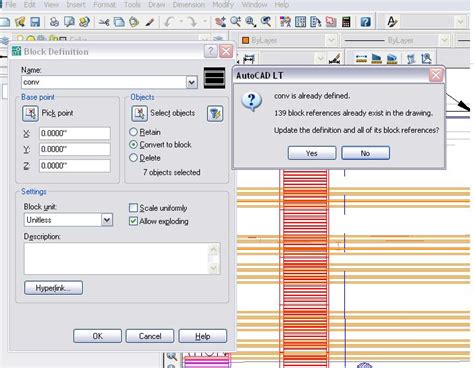Image resolution: width=474 pixels, height=368 pixels.
Task: Click Cancel in Block Definition dialog
Action: pyautogui.click(x=150, y=336)
